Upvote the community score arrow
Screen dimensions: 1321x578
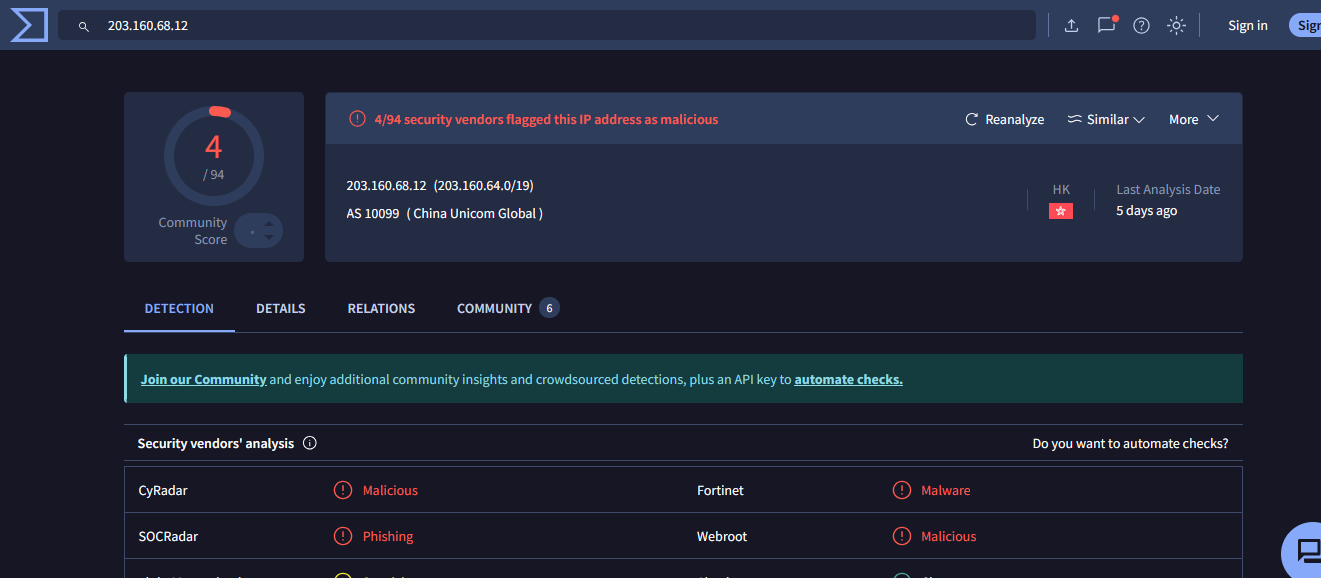click(269, 224)
